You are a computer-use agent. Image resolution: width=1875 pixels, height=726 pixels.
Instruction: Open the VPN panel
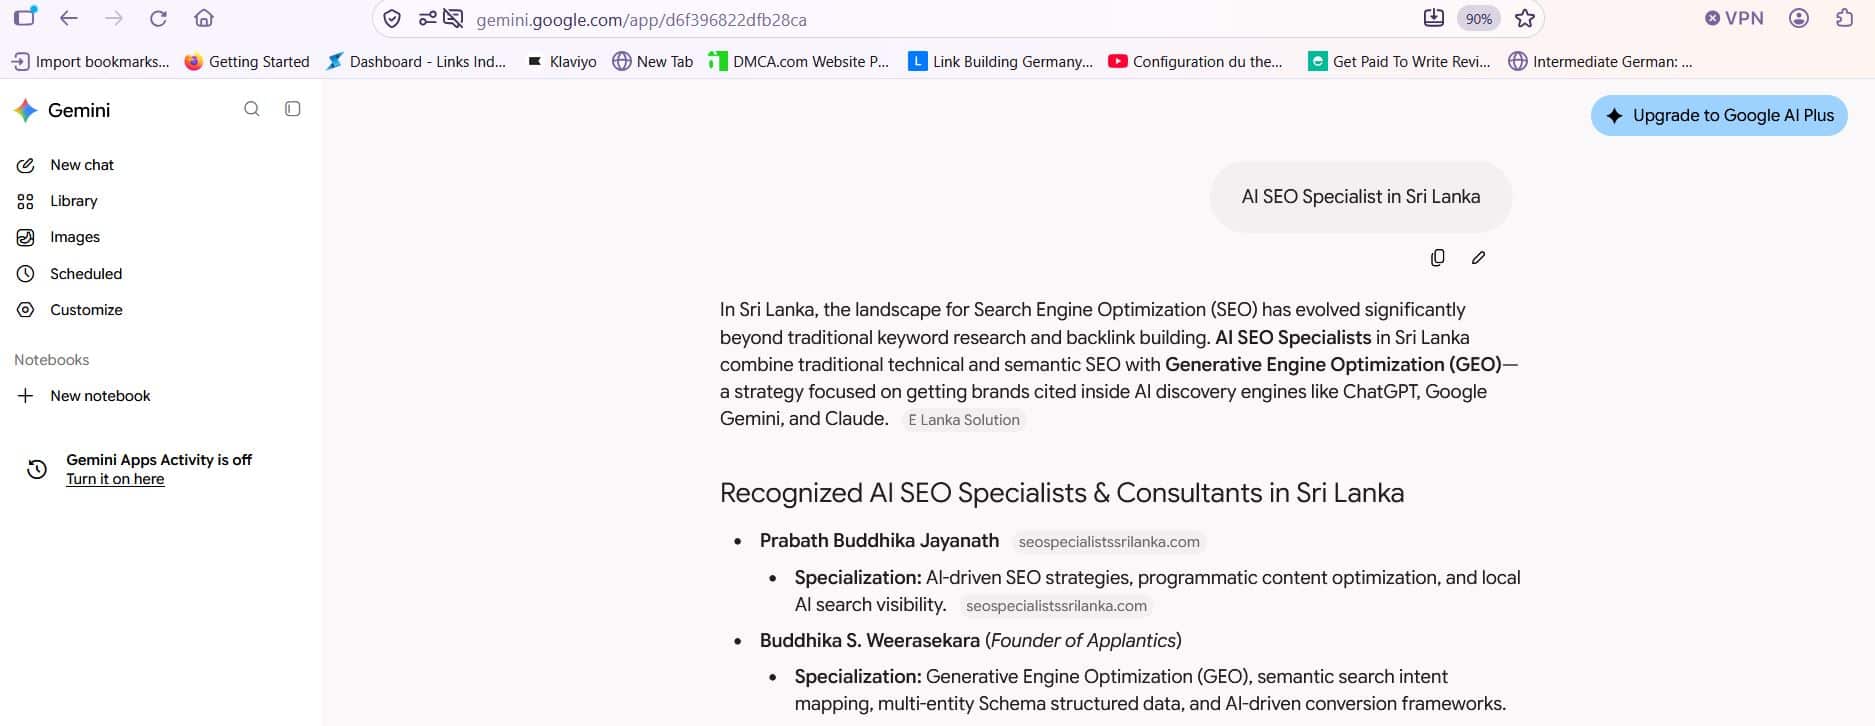click(x=1734, y=18)
